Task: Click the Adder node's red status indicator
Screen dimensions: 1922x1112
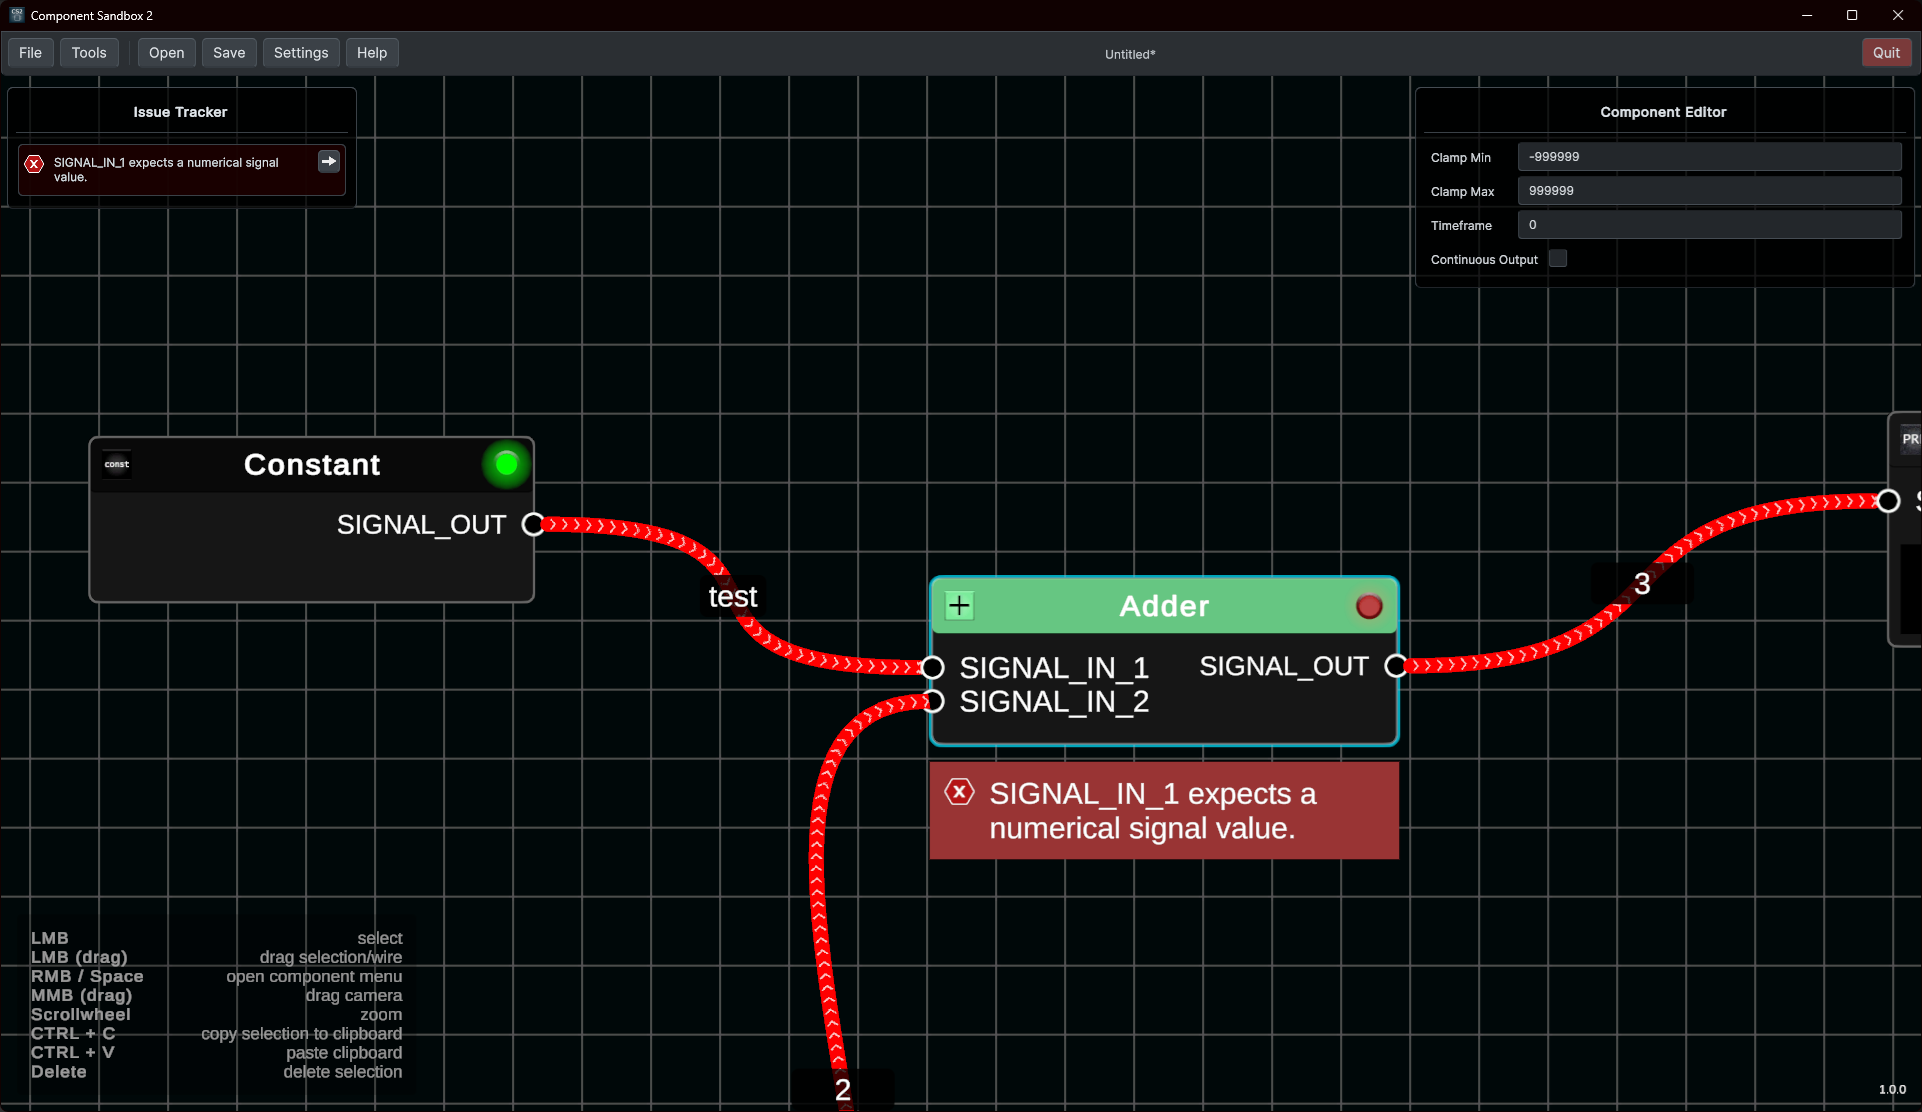Action: click(1368, 606)
